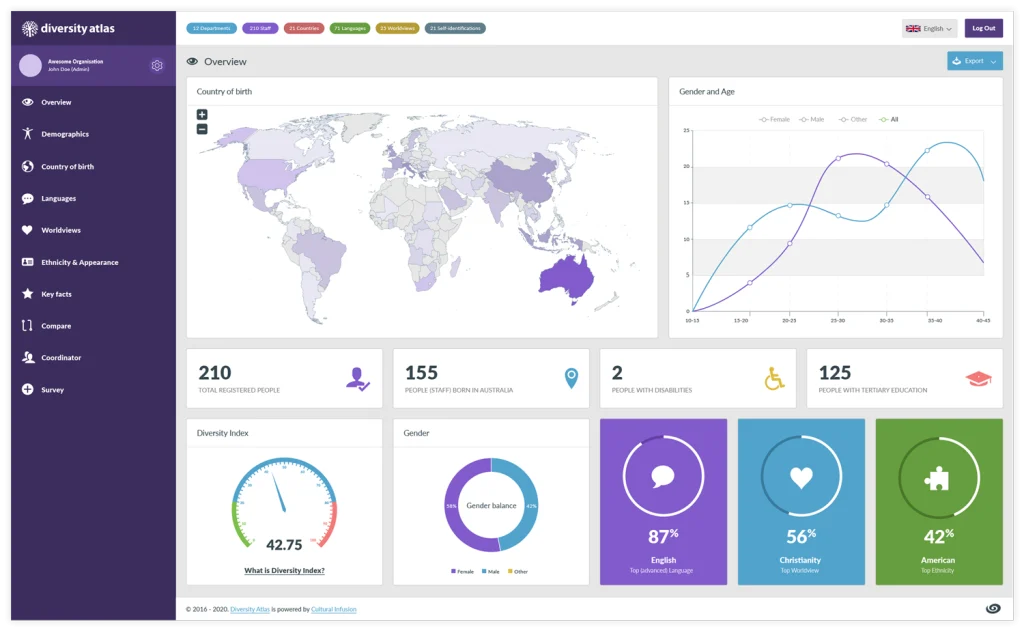Click the eye icon beside Overview heading
The width and height of the screenshot is (1024, 631).
click(x=192, y=61)
